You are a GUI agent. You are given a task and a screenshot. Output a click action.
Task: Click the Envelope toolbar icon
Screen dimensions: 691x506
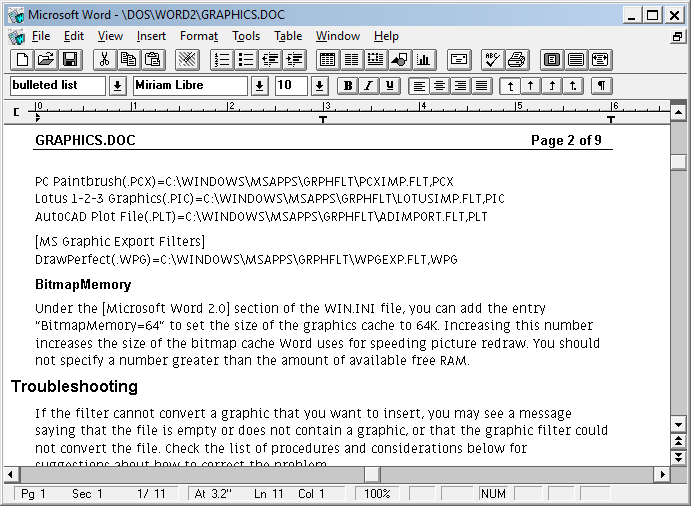click(x=459, y=60)
